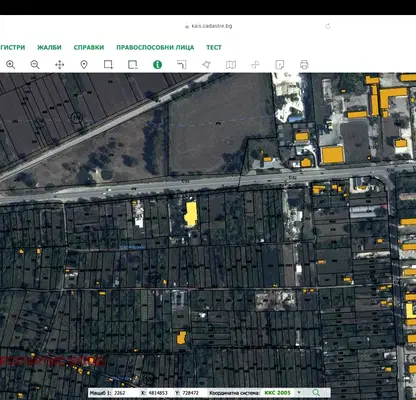Select the corner measure tool icon

coord(182,65)
